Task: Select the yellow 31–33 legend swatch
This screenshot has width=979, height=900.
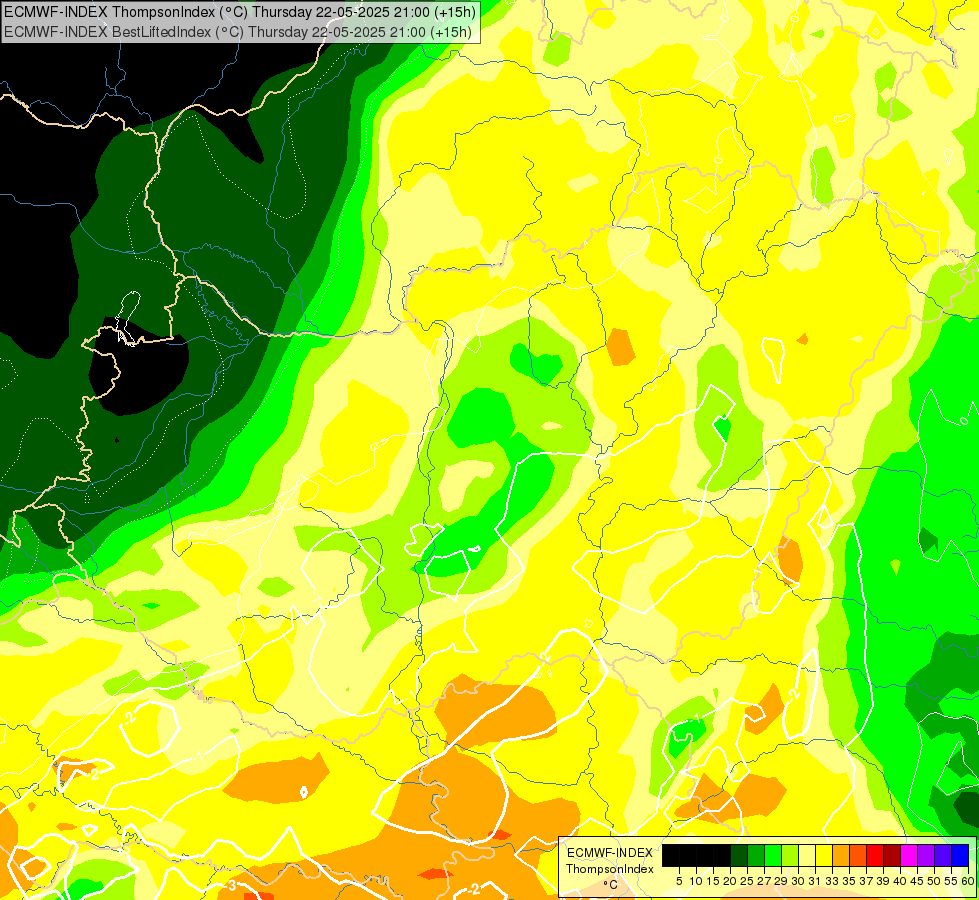Action: 824,856
